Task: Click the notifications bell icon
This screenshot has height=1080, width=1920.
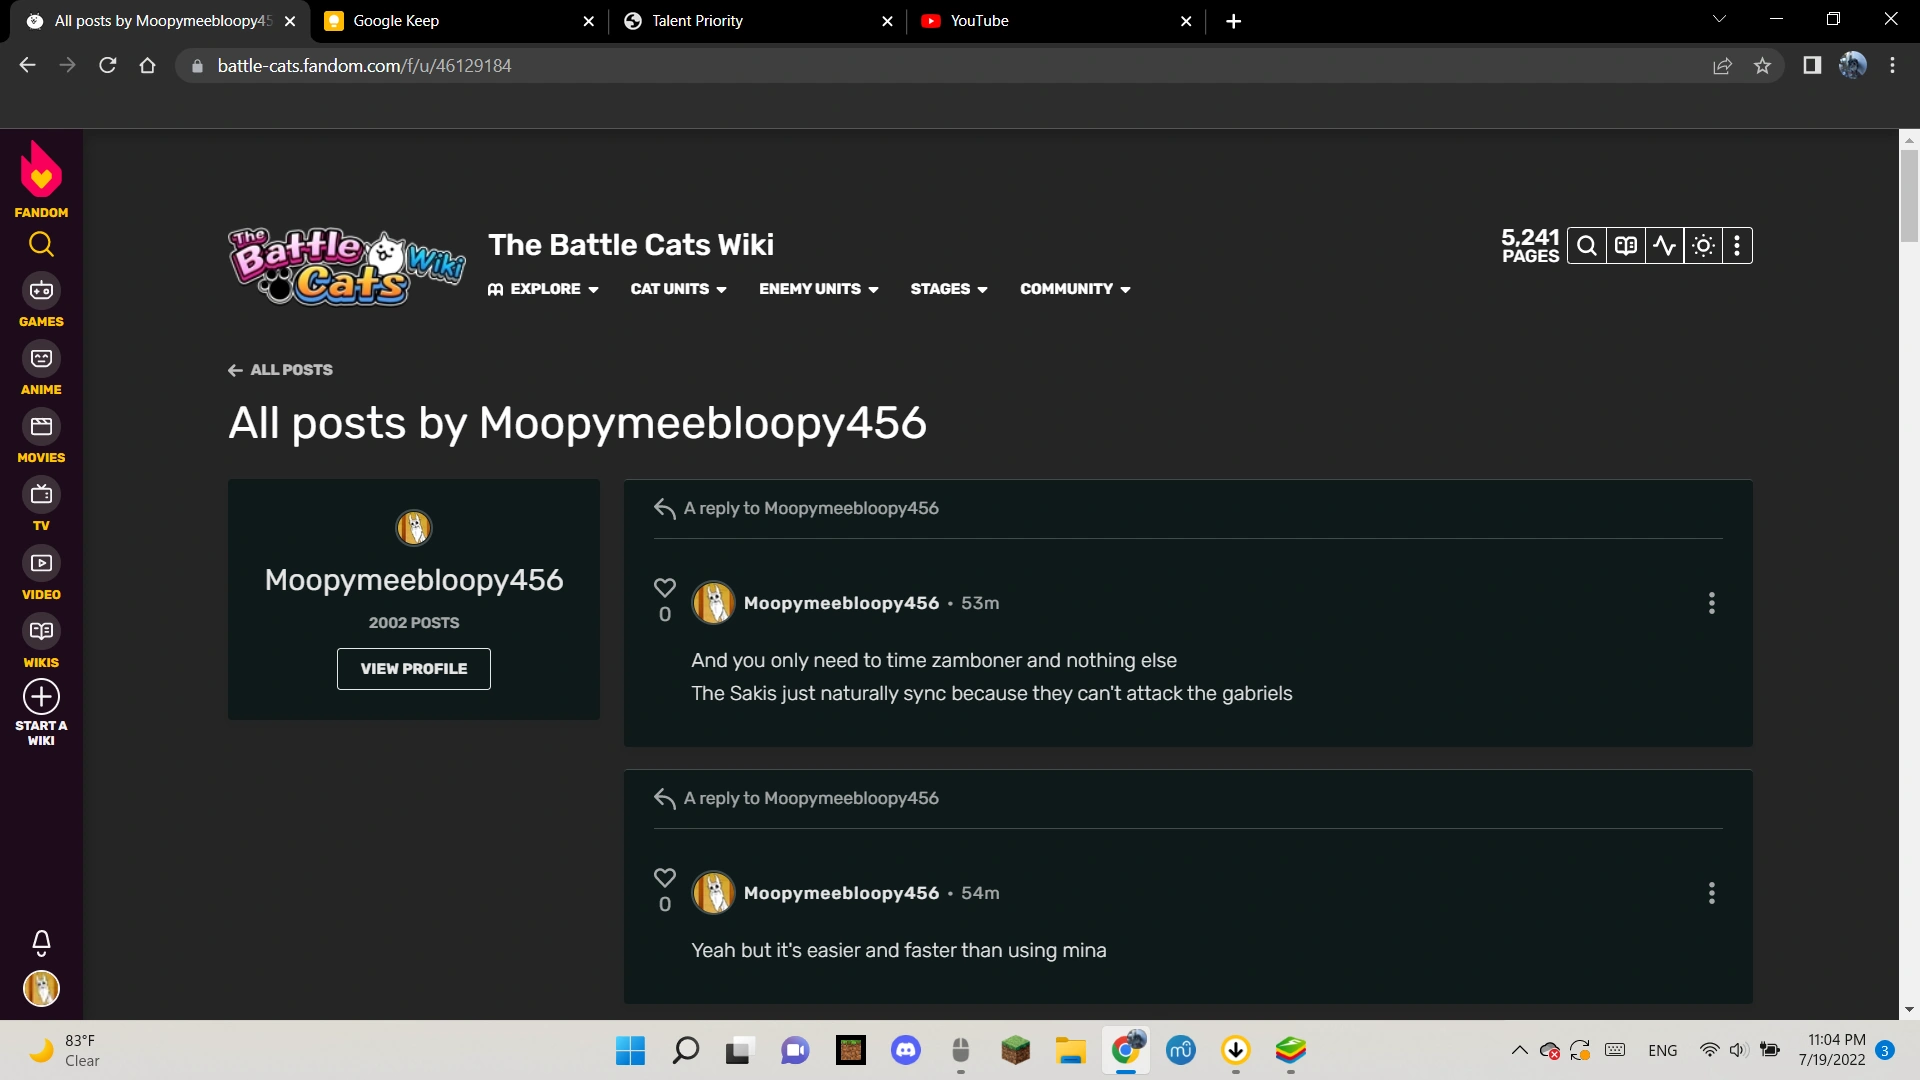Action: click(x=41, y=942)
